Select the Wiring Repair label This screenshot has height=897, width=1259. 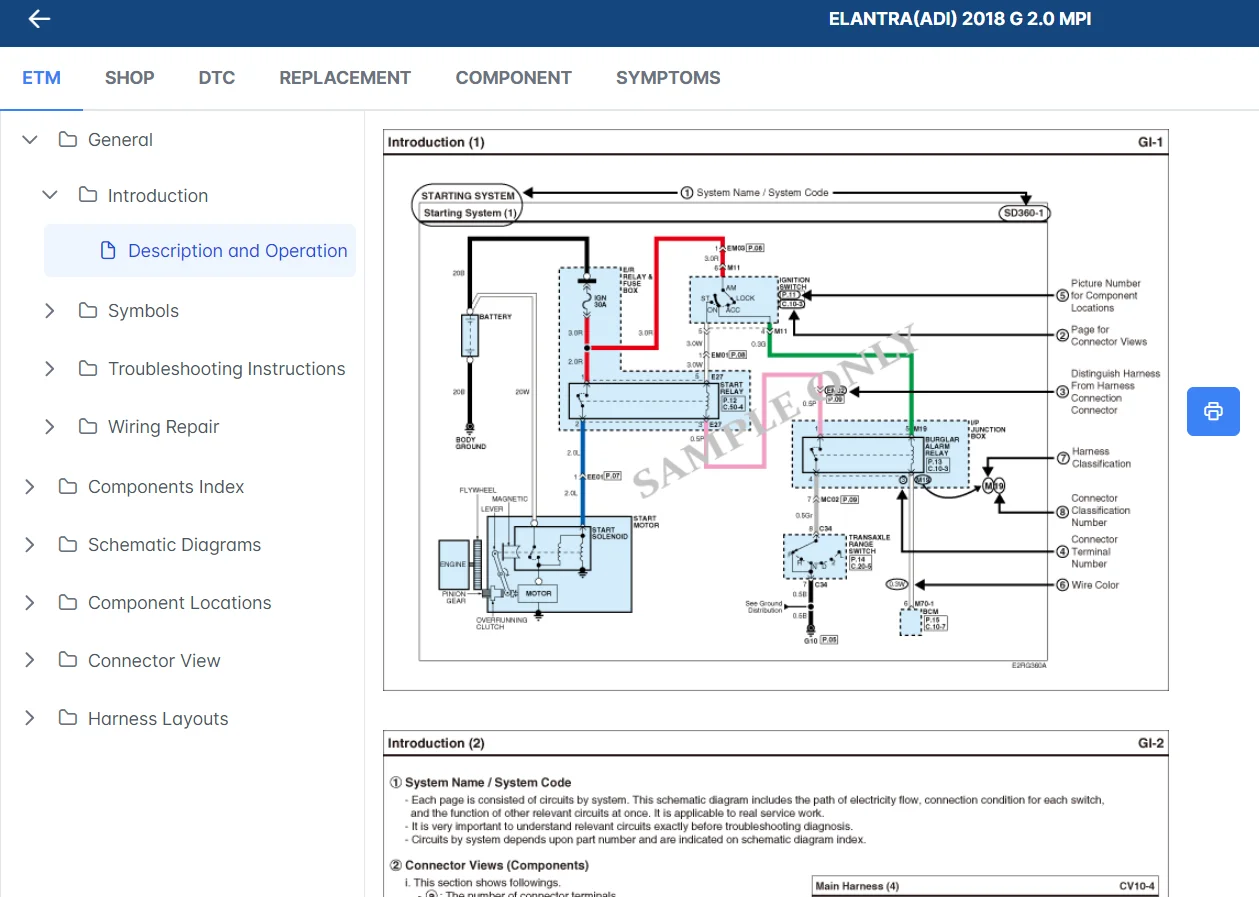pos(163,427)
